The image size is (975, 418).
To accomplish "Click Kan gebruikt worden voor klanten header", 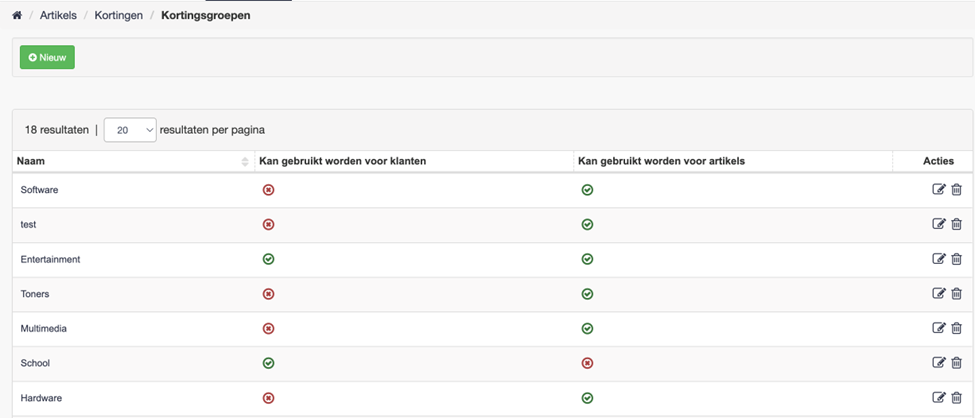I will (343, 161).
